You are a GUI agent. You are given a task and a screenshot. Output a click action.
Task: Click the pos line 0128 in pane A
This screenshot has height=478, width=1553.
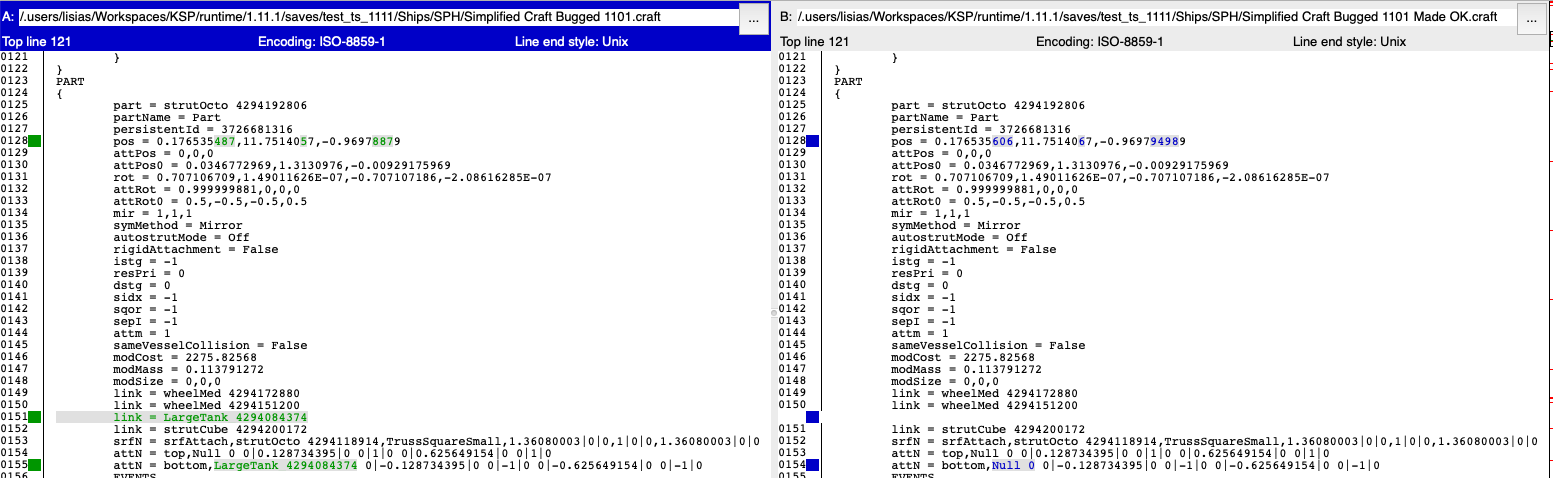point(257,141)
